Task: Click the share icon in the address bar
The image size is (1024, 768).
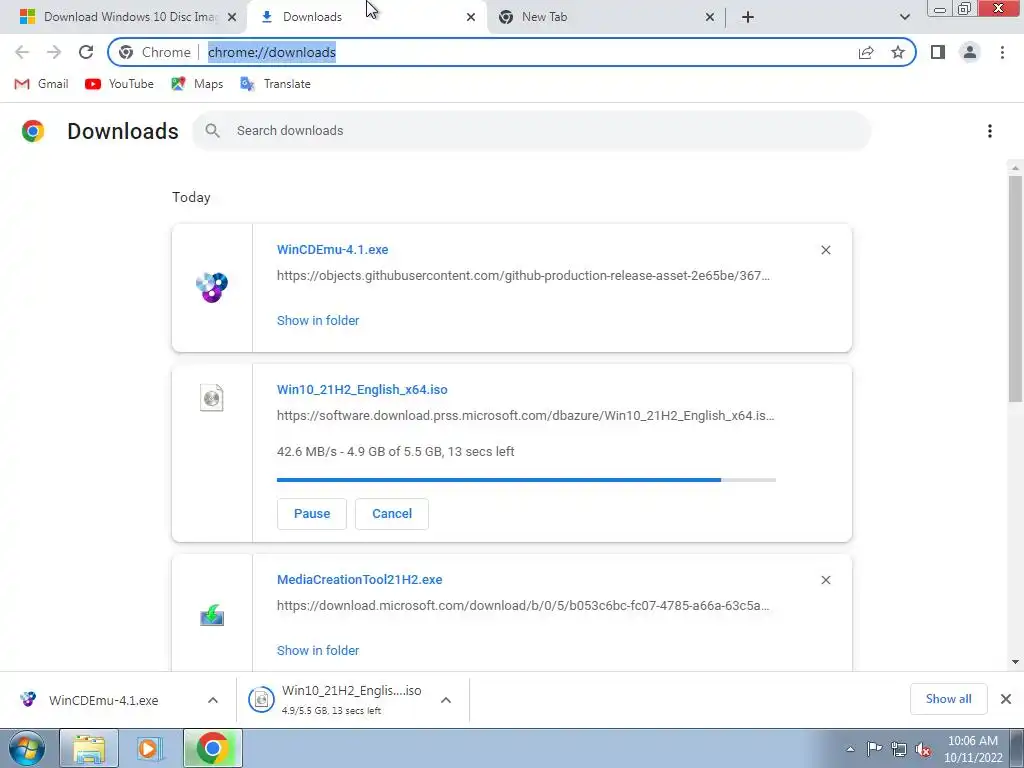Action: click(x=866, y=52)
